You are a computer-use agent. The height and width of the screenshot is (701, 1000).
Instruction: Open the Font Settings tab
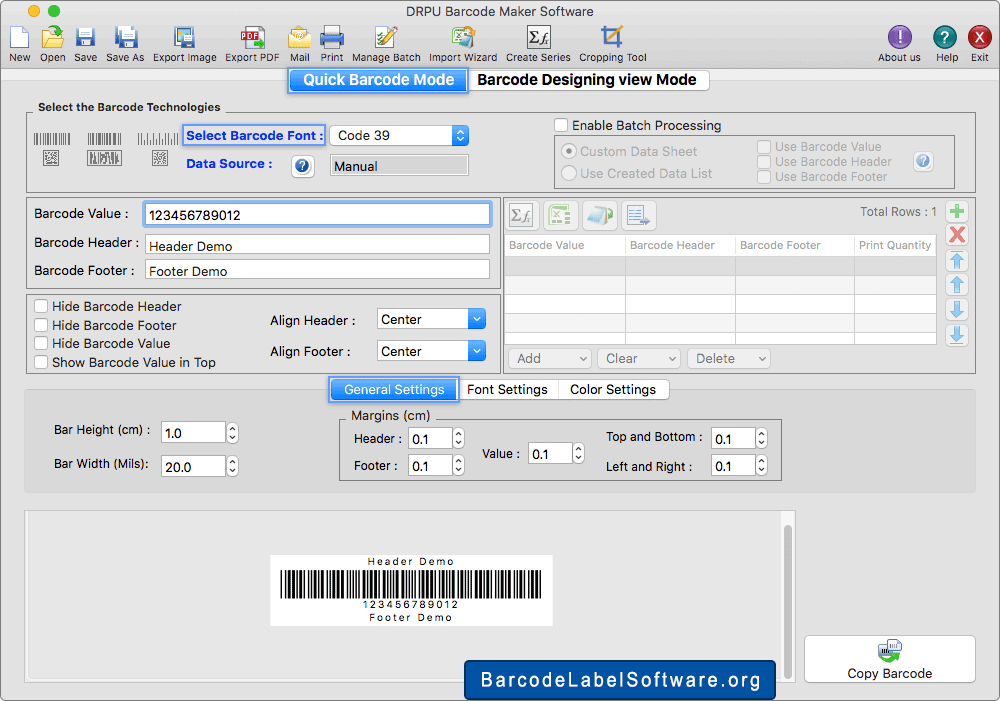click(508, 390)
